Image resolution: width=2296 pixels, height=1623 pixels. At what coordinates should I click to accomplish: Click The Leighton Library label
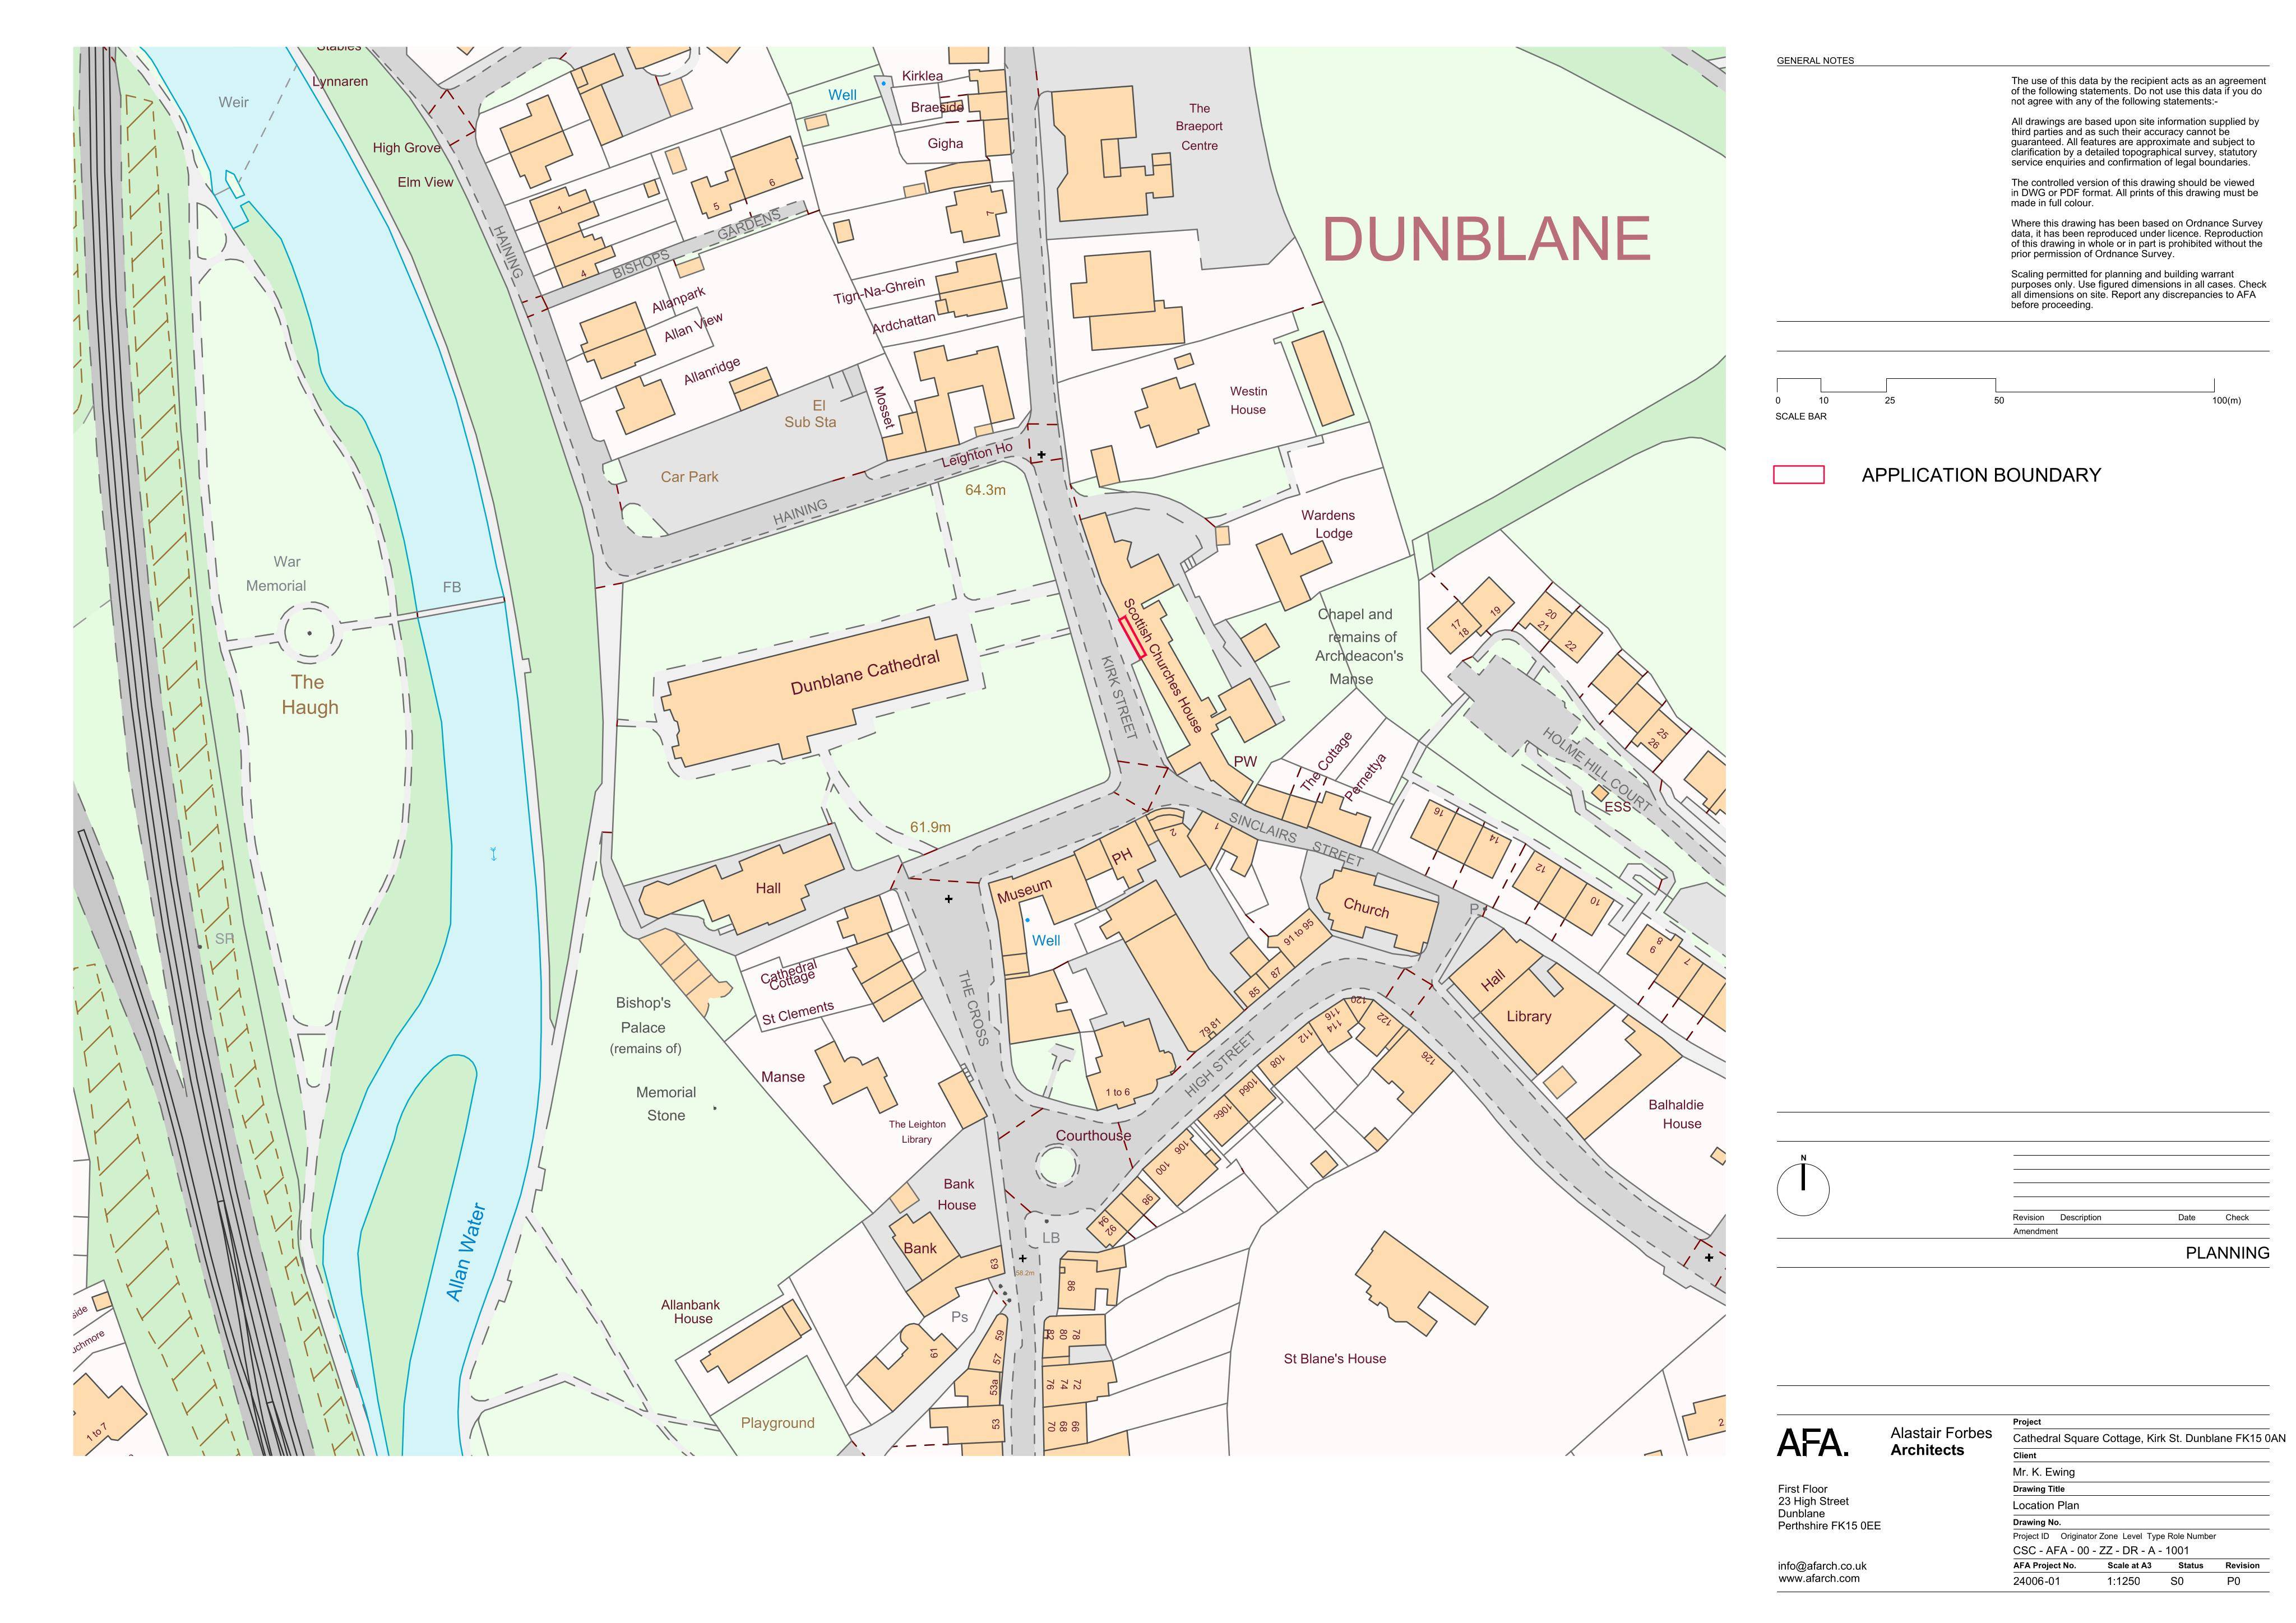(917, 1131)
